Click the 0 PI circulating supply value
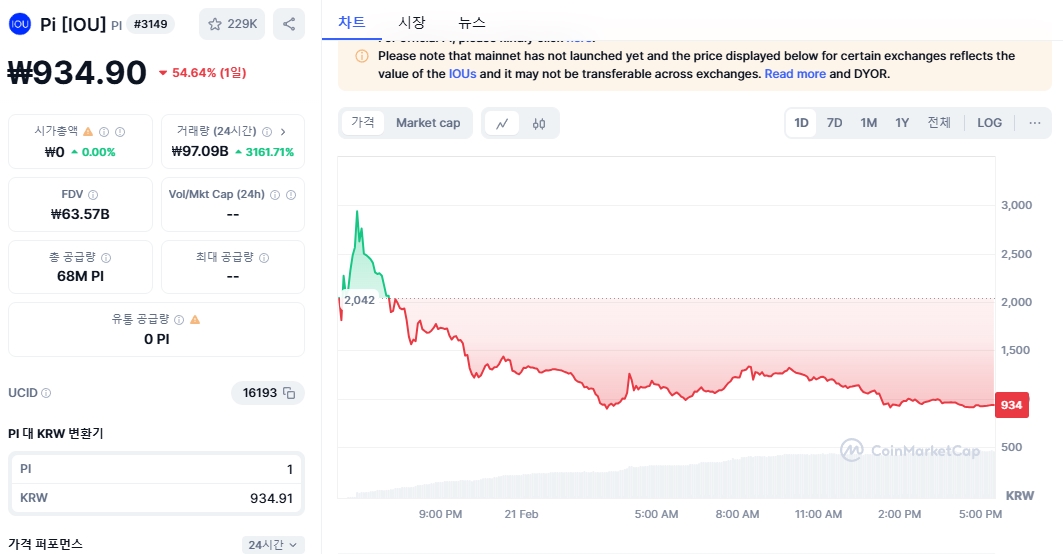Viewport: 1063px width, 554px height. (x=157, y=339)
